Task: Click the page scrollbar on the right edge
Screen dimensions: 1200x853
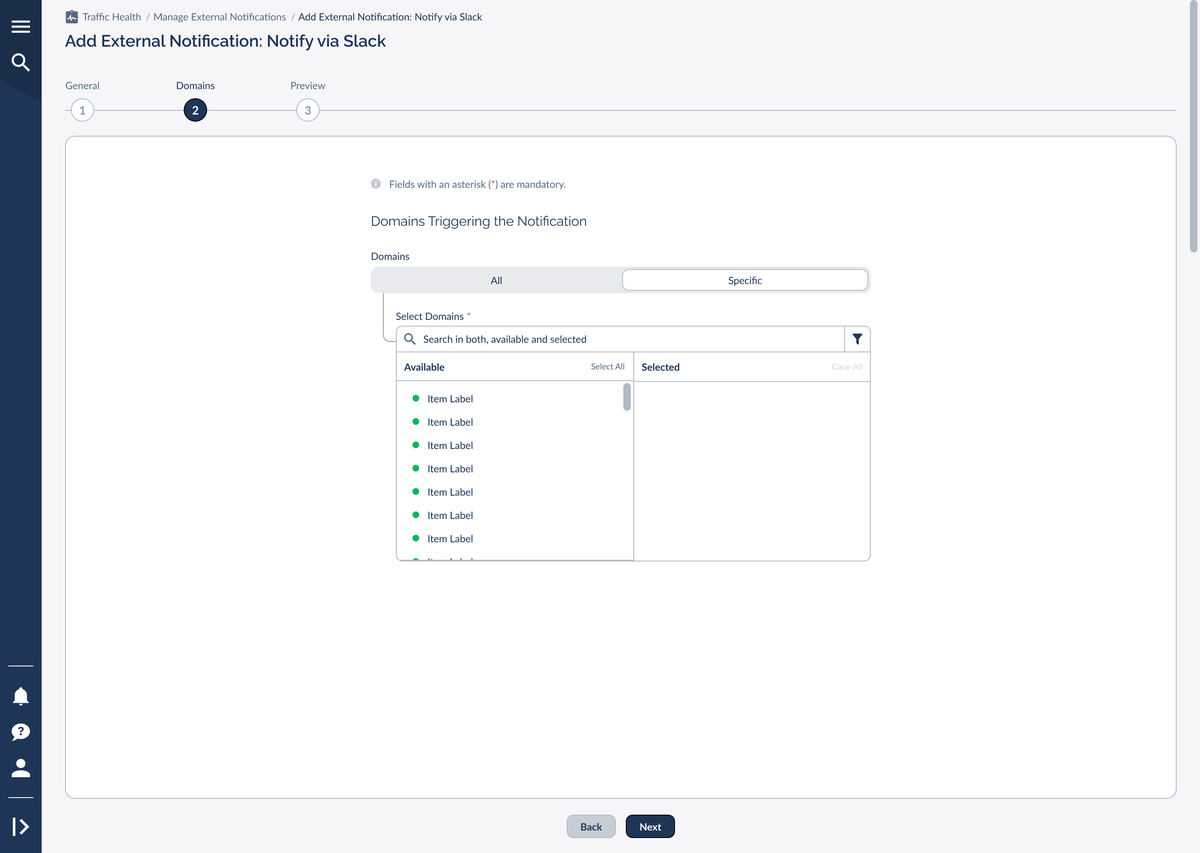Action: 1194,125
